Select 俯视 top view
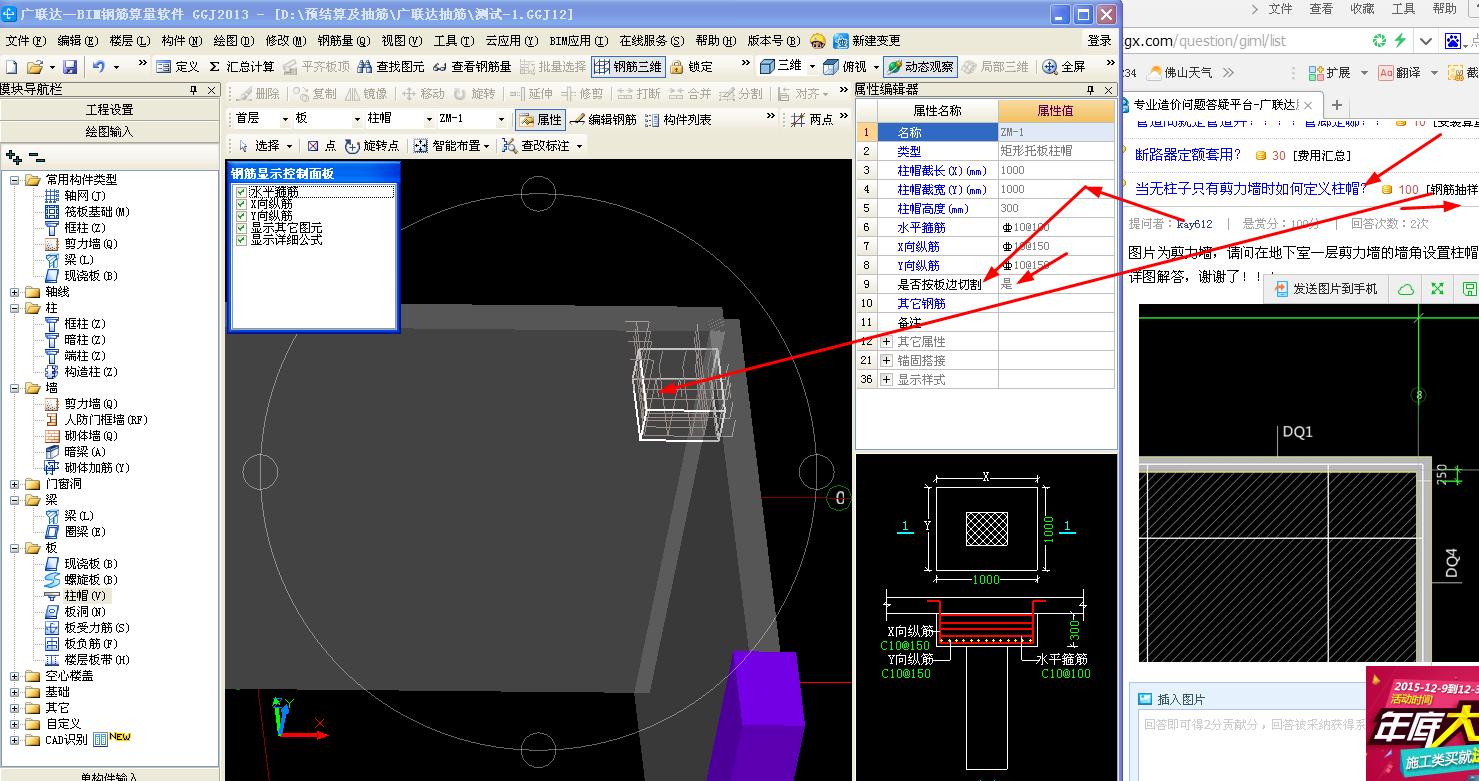This screenshot has height=781, width=1479. [846, 67]
